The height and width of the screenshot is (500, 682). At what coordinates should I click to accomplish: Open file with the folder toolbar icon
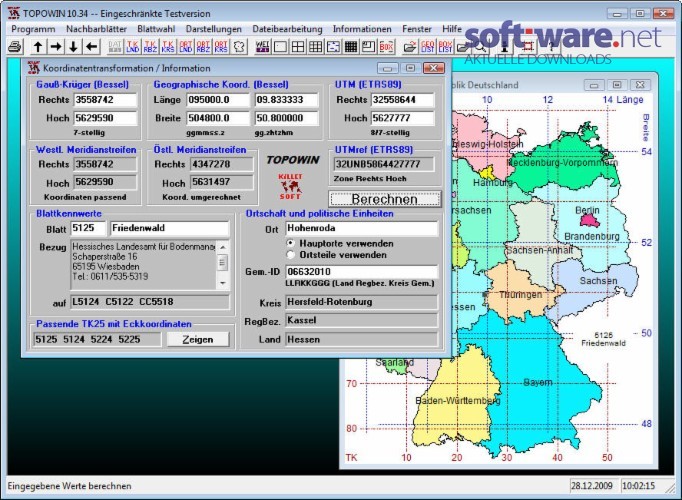410,47
